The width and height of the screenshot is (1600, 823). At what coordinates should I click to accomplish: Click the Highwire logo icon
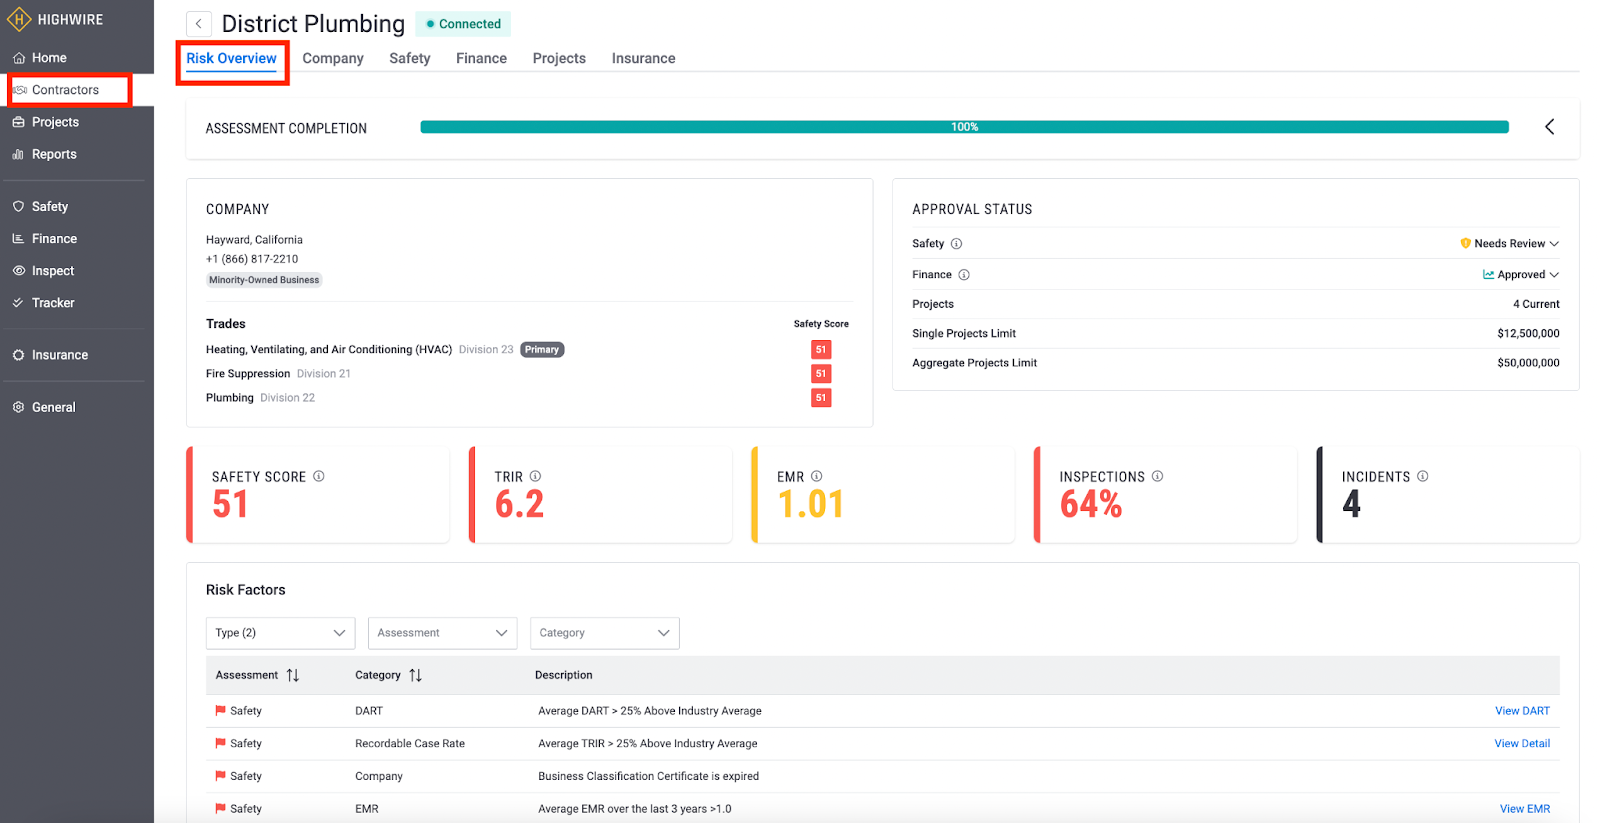19,19
